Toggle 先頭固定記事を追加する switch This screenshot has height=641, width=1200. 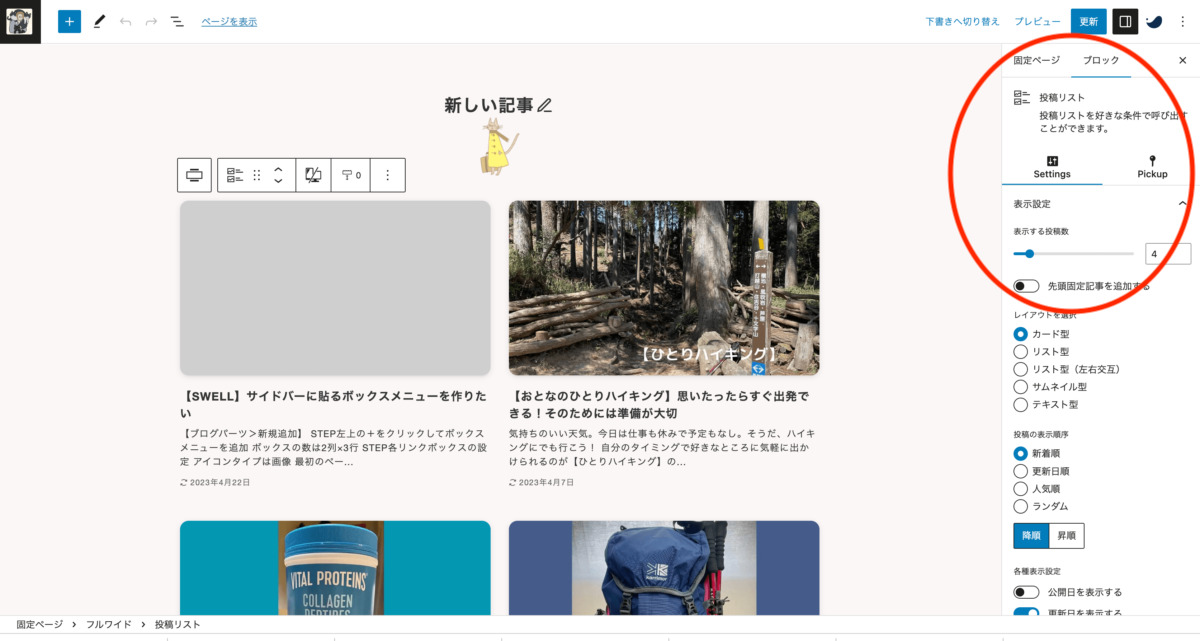point(1026,286)
